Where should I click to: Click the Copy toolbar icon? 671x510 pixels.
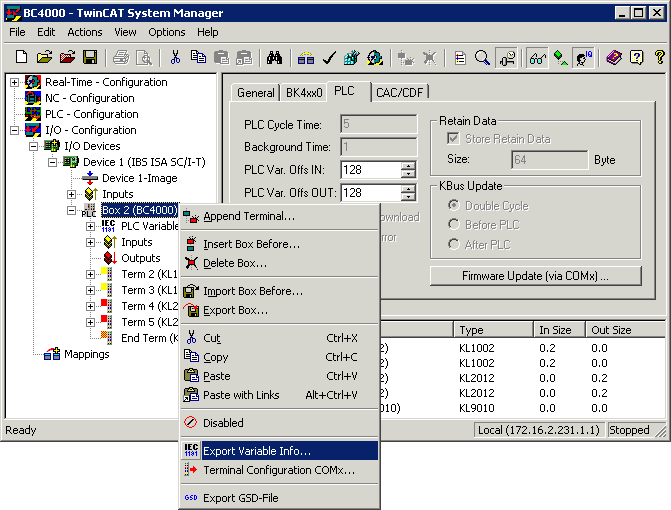tap(198, 57)
